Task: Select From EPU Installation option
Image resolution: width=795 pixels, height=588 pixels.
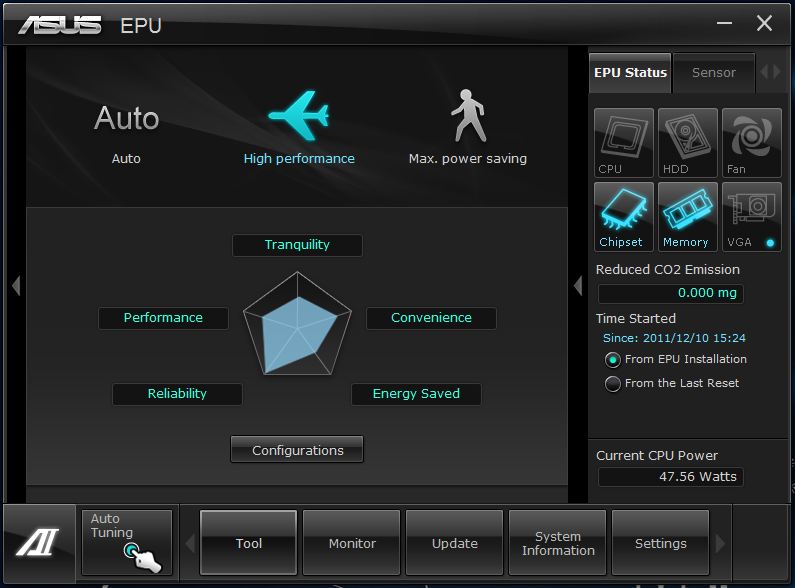Action: 612,360
